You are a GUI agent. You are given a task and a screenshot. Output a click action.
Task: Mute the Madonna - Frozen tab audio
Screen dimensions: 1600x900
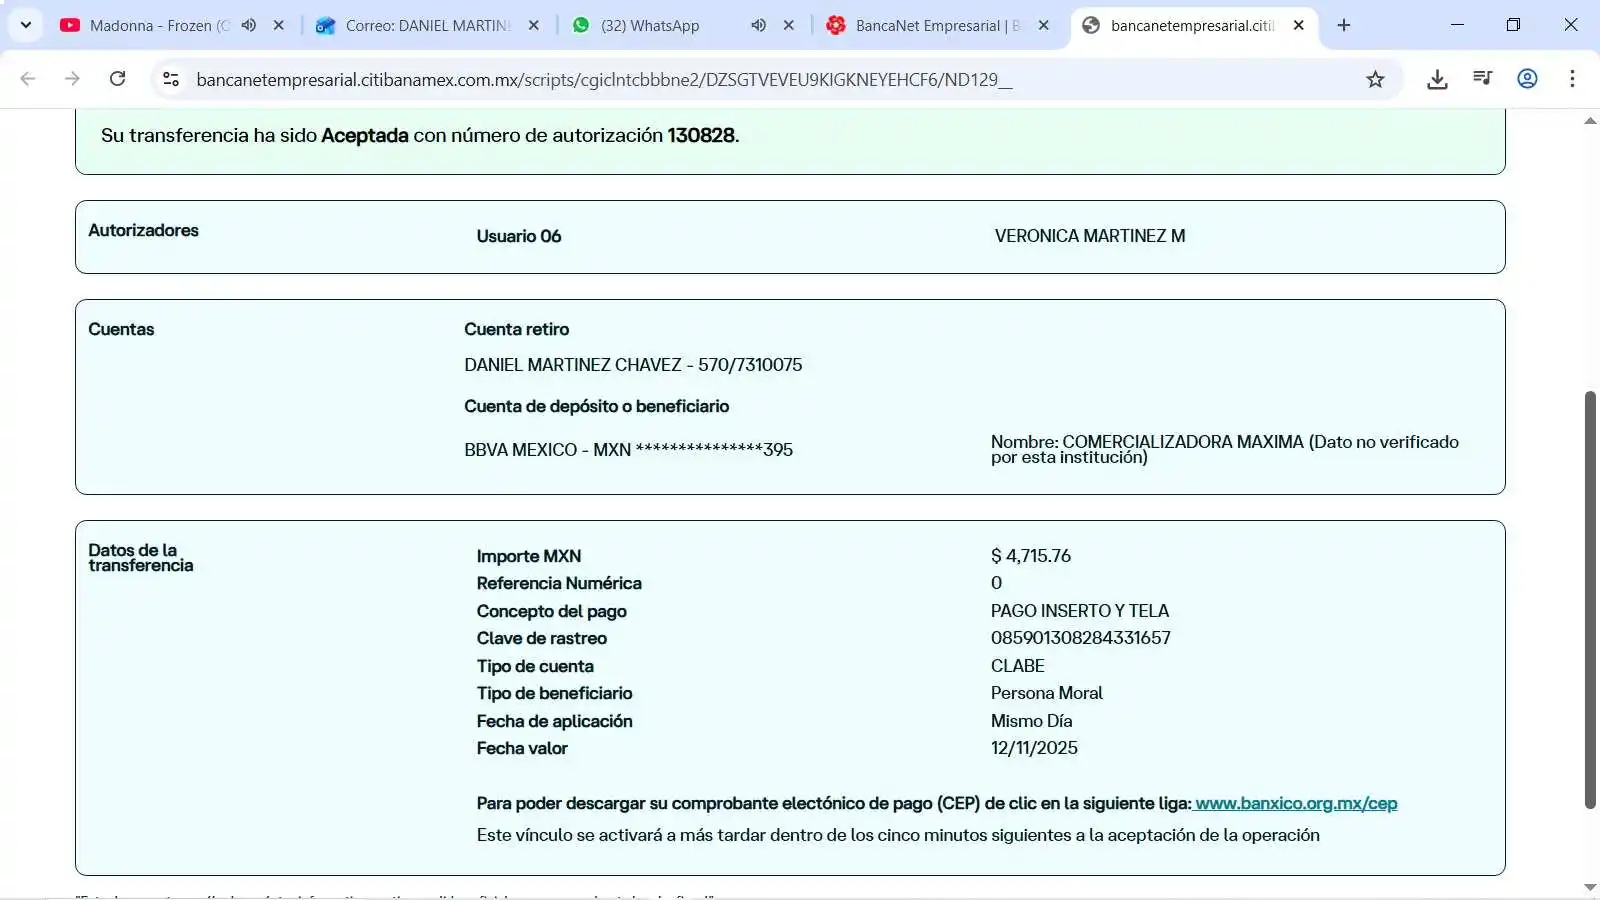click(x=249, y=25)
